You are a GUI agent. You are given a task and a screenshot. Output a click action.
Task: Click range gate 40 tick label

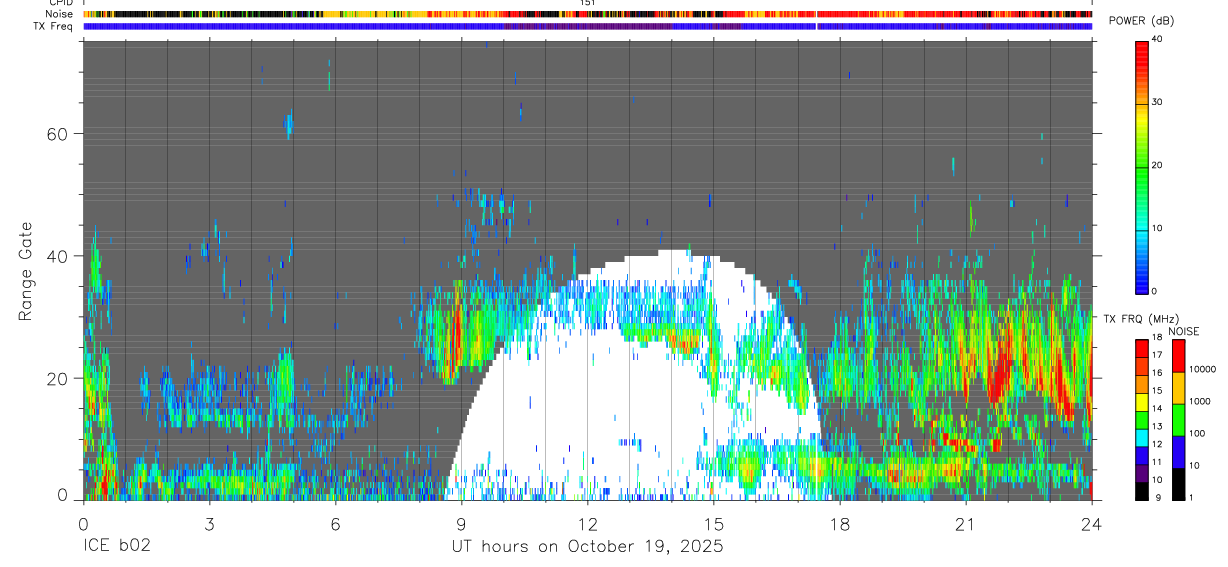(56, 256)
